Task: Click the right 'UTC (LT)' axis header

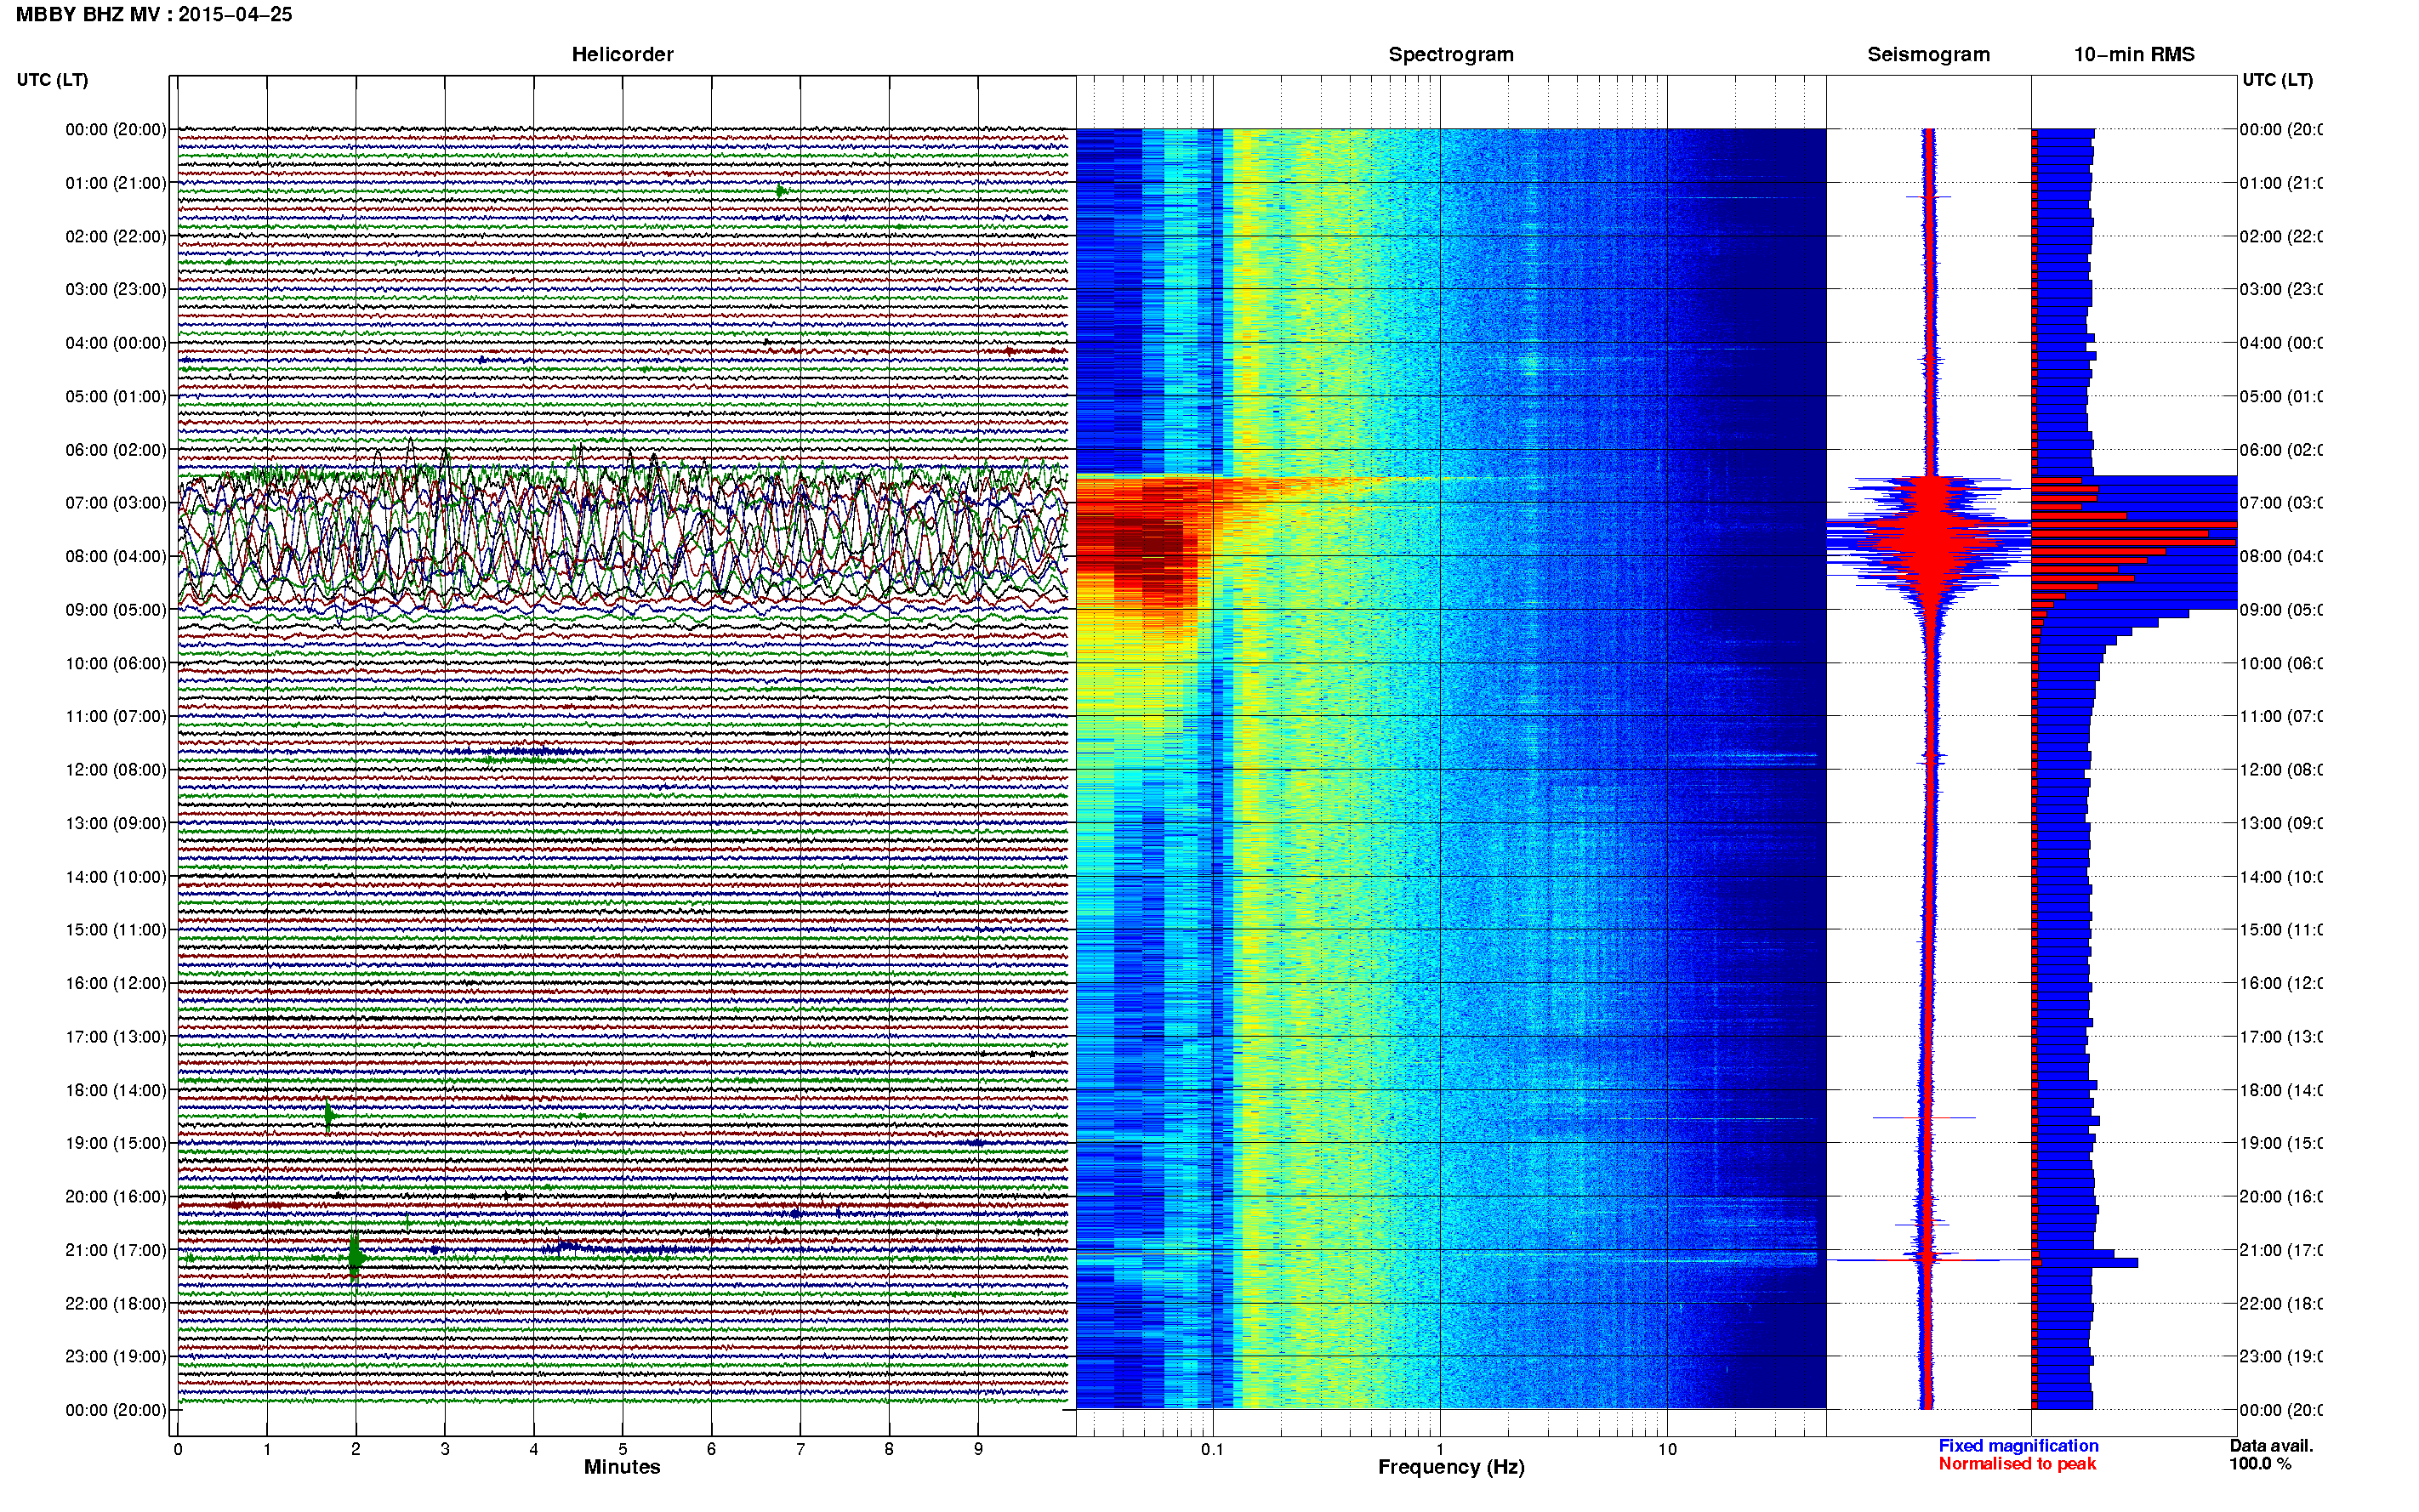Action: pos(2277,80)
